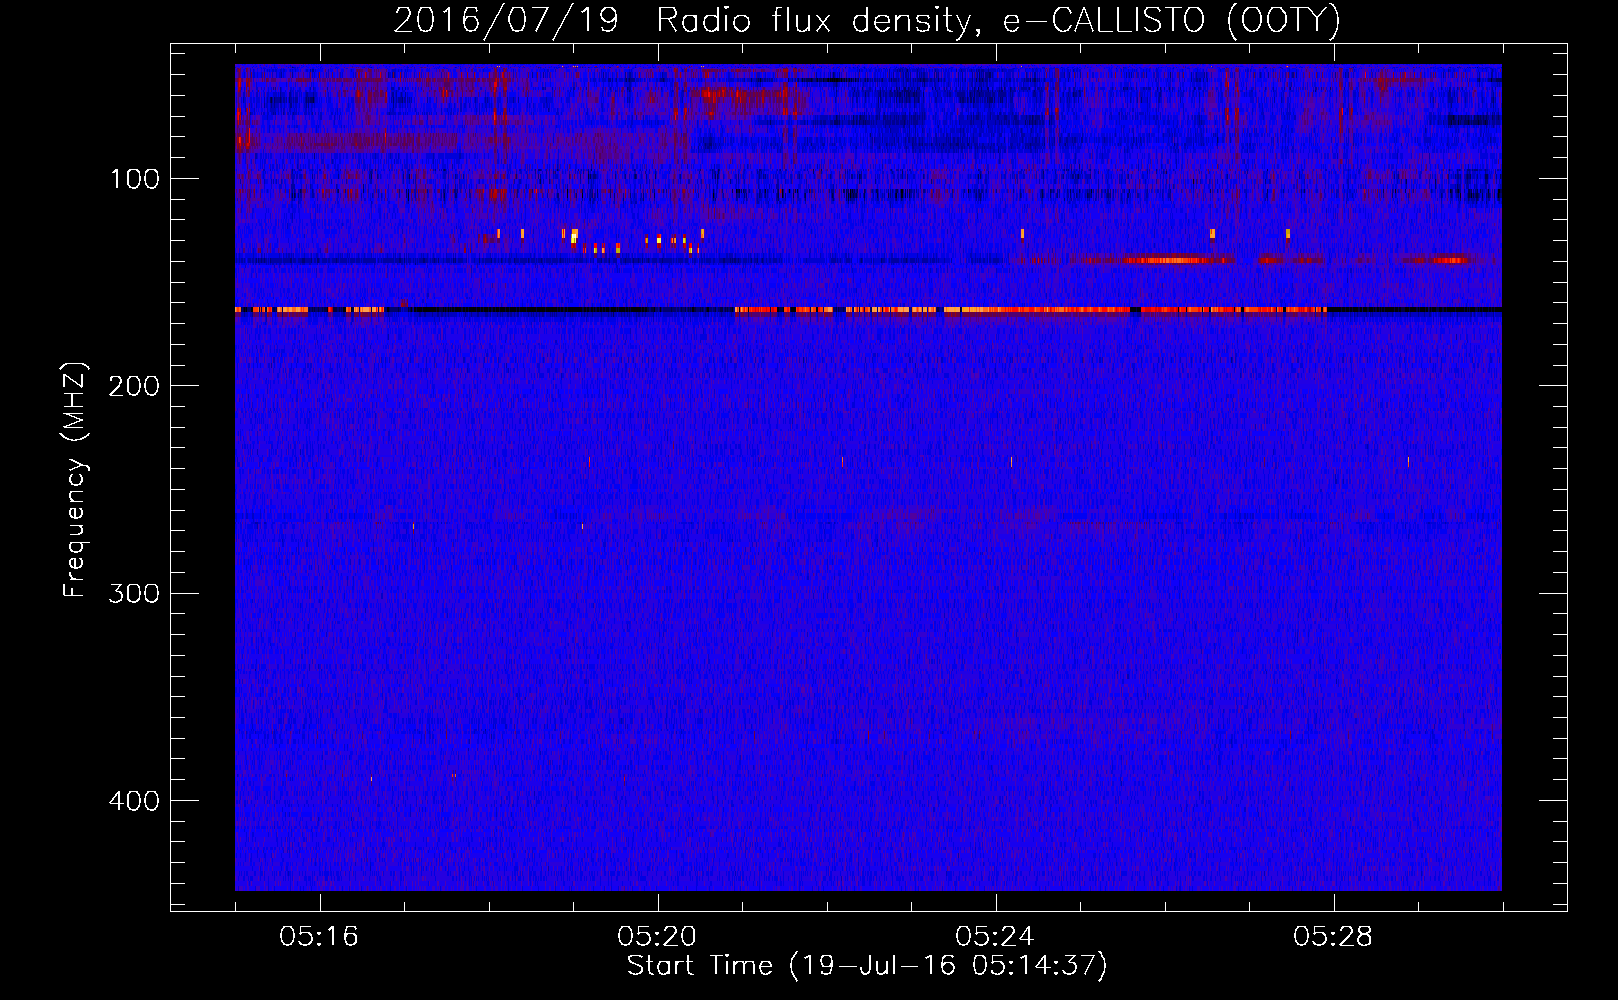Screen dimensions: 1618x1000
Task: Click the 05:24 time tick label
Action: 995,937
